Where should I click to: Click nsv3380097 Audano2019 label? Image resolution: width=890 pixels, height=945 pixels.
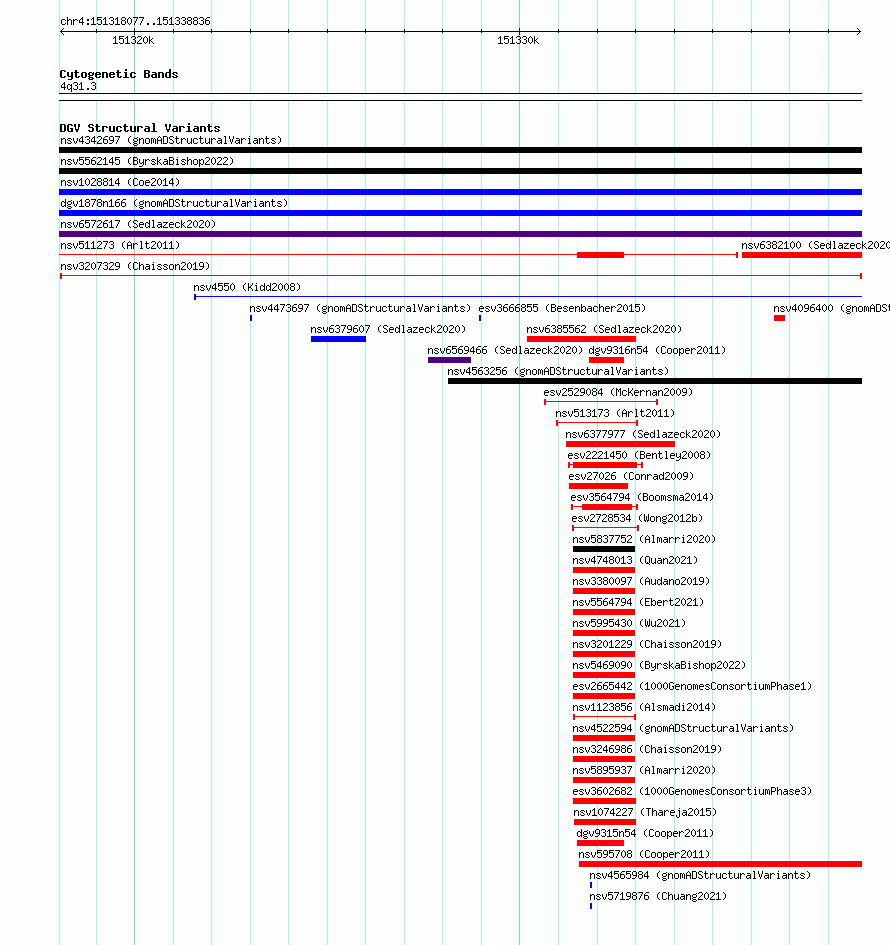tap(641, 582)
